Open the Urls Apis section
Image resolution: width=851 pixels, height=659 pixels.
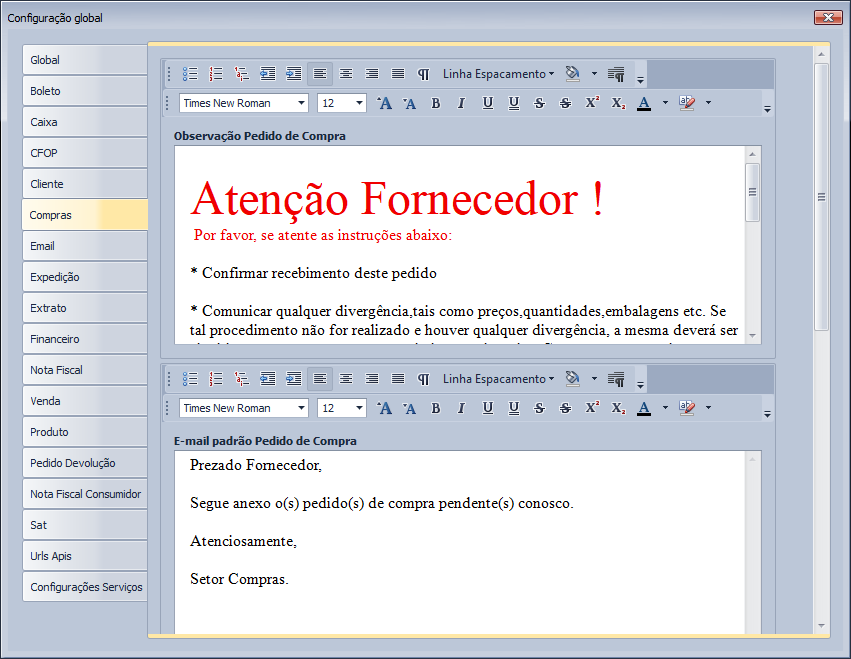85,556
